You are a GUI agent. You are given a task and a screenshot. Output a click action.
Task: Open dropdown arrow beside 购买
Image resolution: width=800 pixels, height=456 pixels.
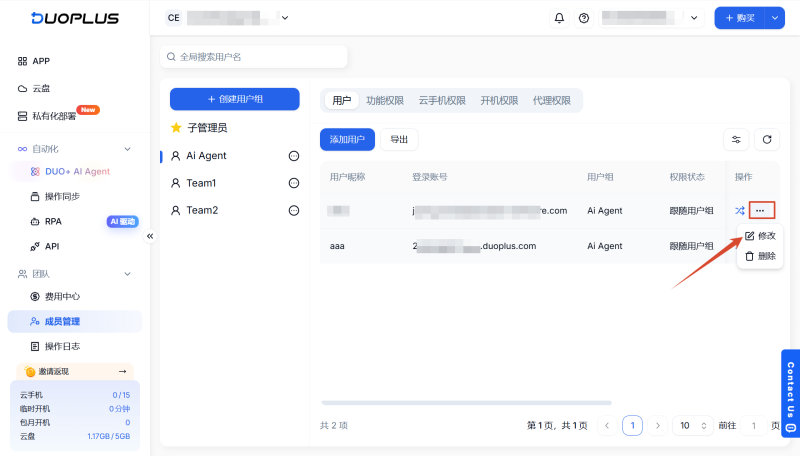pos(774,18)
